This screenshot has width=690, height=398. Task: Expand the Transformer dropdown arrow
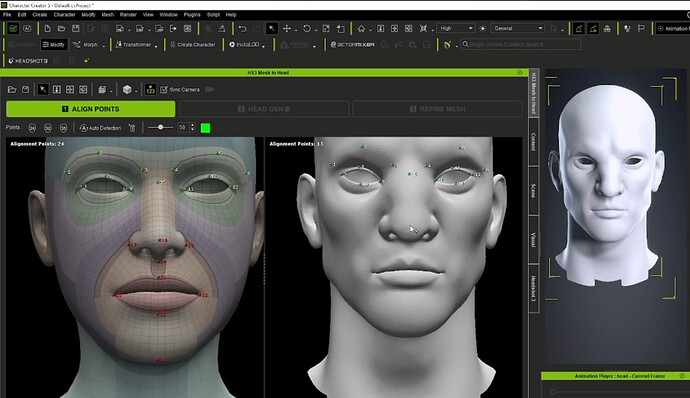156,45
